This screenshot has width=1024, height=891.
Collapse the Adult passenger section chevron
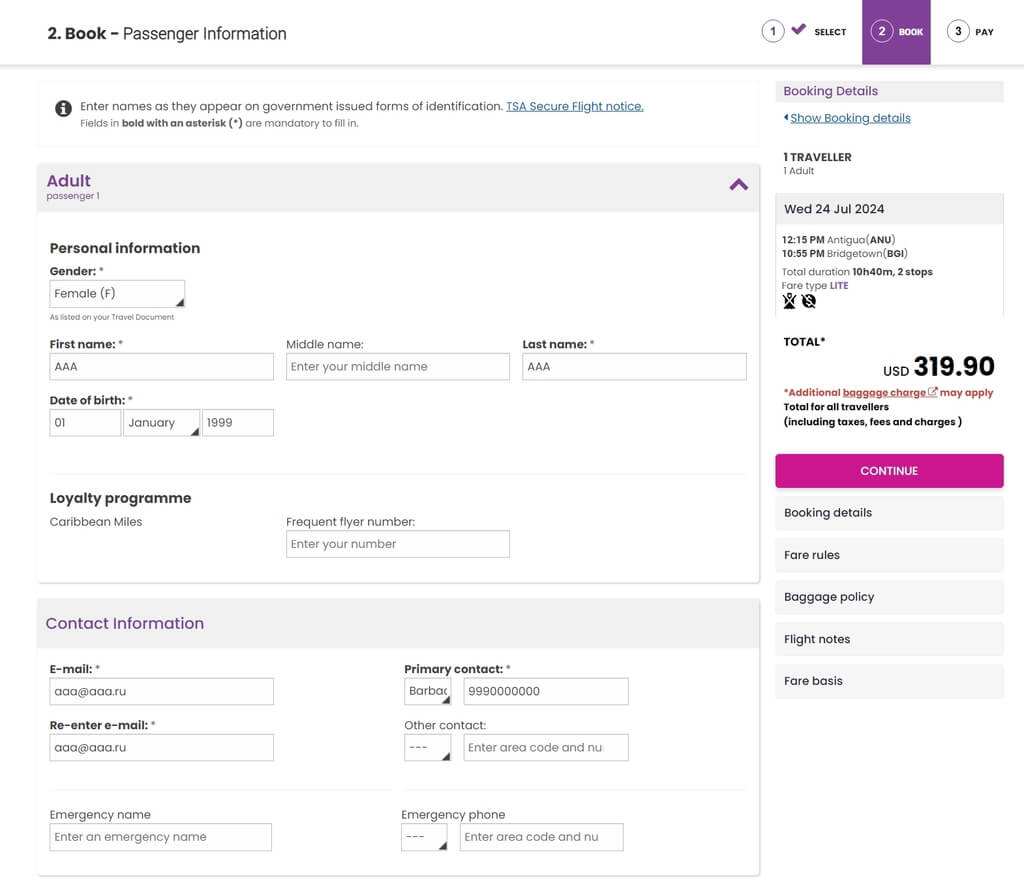738,185
